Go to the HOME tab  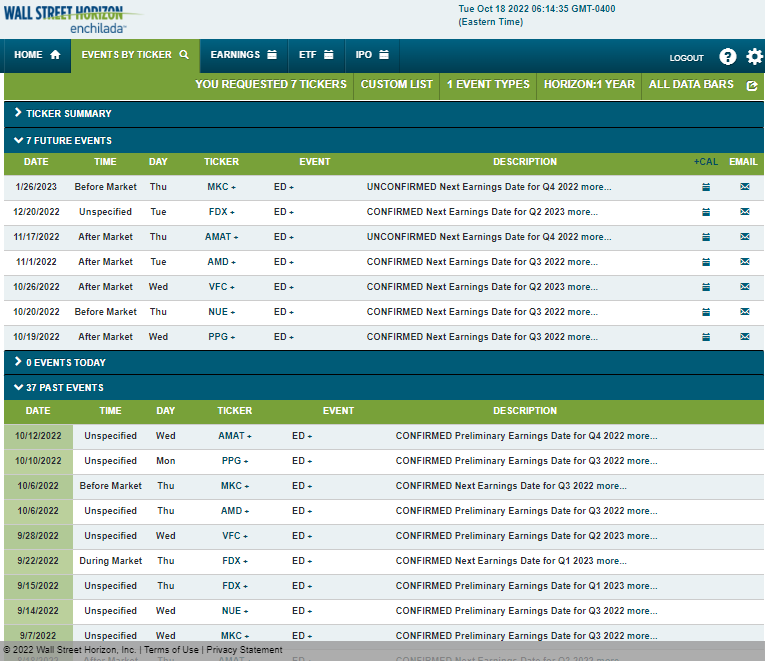pyautogui.click(x=38, y=55)
